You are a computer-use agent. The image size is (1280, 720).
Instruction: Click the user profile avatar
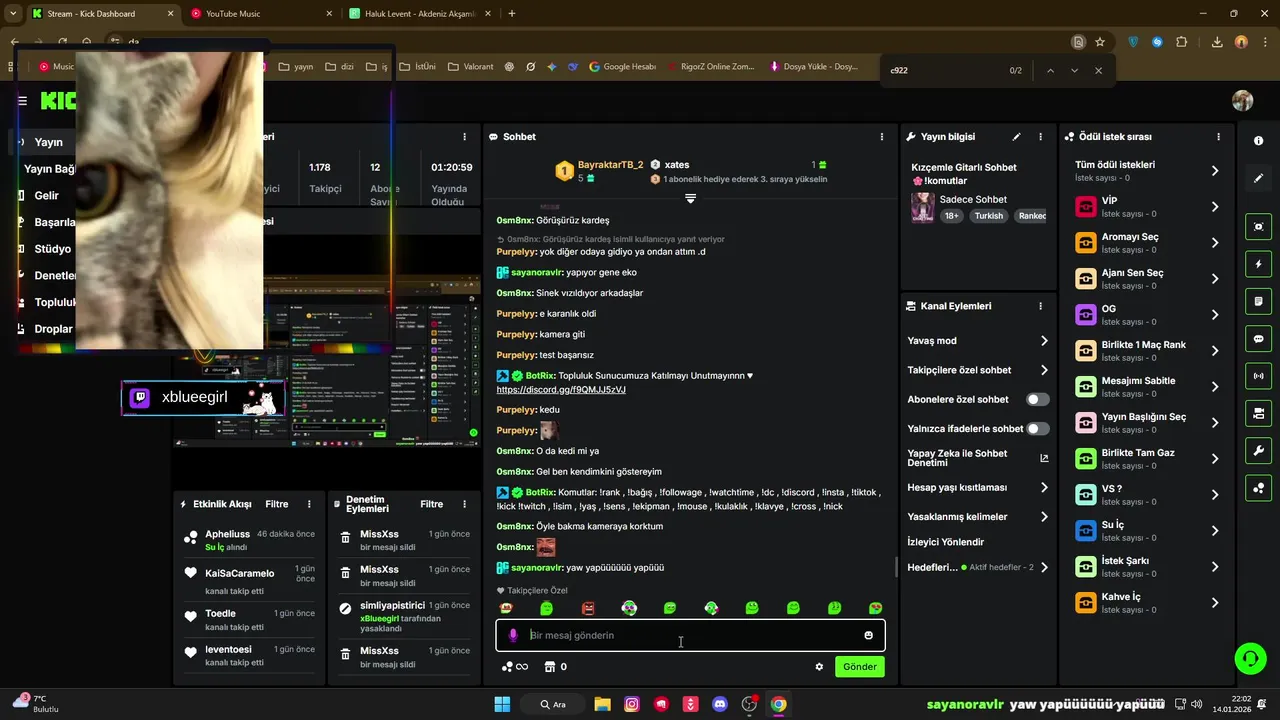pyautogui.click(x=1243, y=101)
